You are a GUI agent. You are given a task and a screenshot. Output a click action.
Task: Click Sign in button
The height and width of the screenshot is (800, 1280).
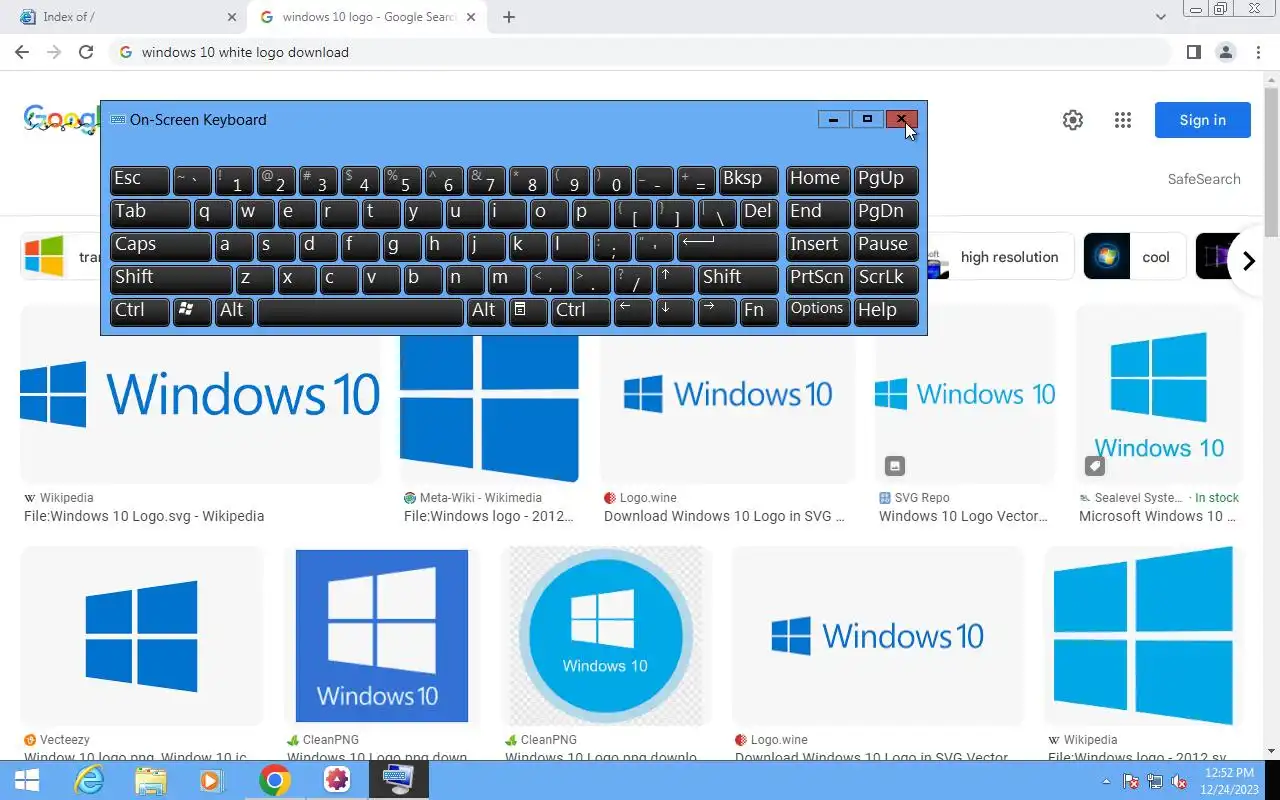(1202, 120)
